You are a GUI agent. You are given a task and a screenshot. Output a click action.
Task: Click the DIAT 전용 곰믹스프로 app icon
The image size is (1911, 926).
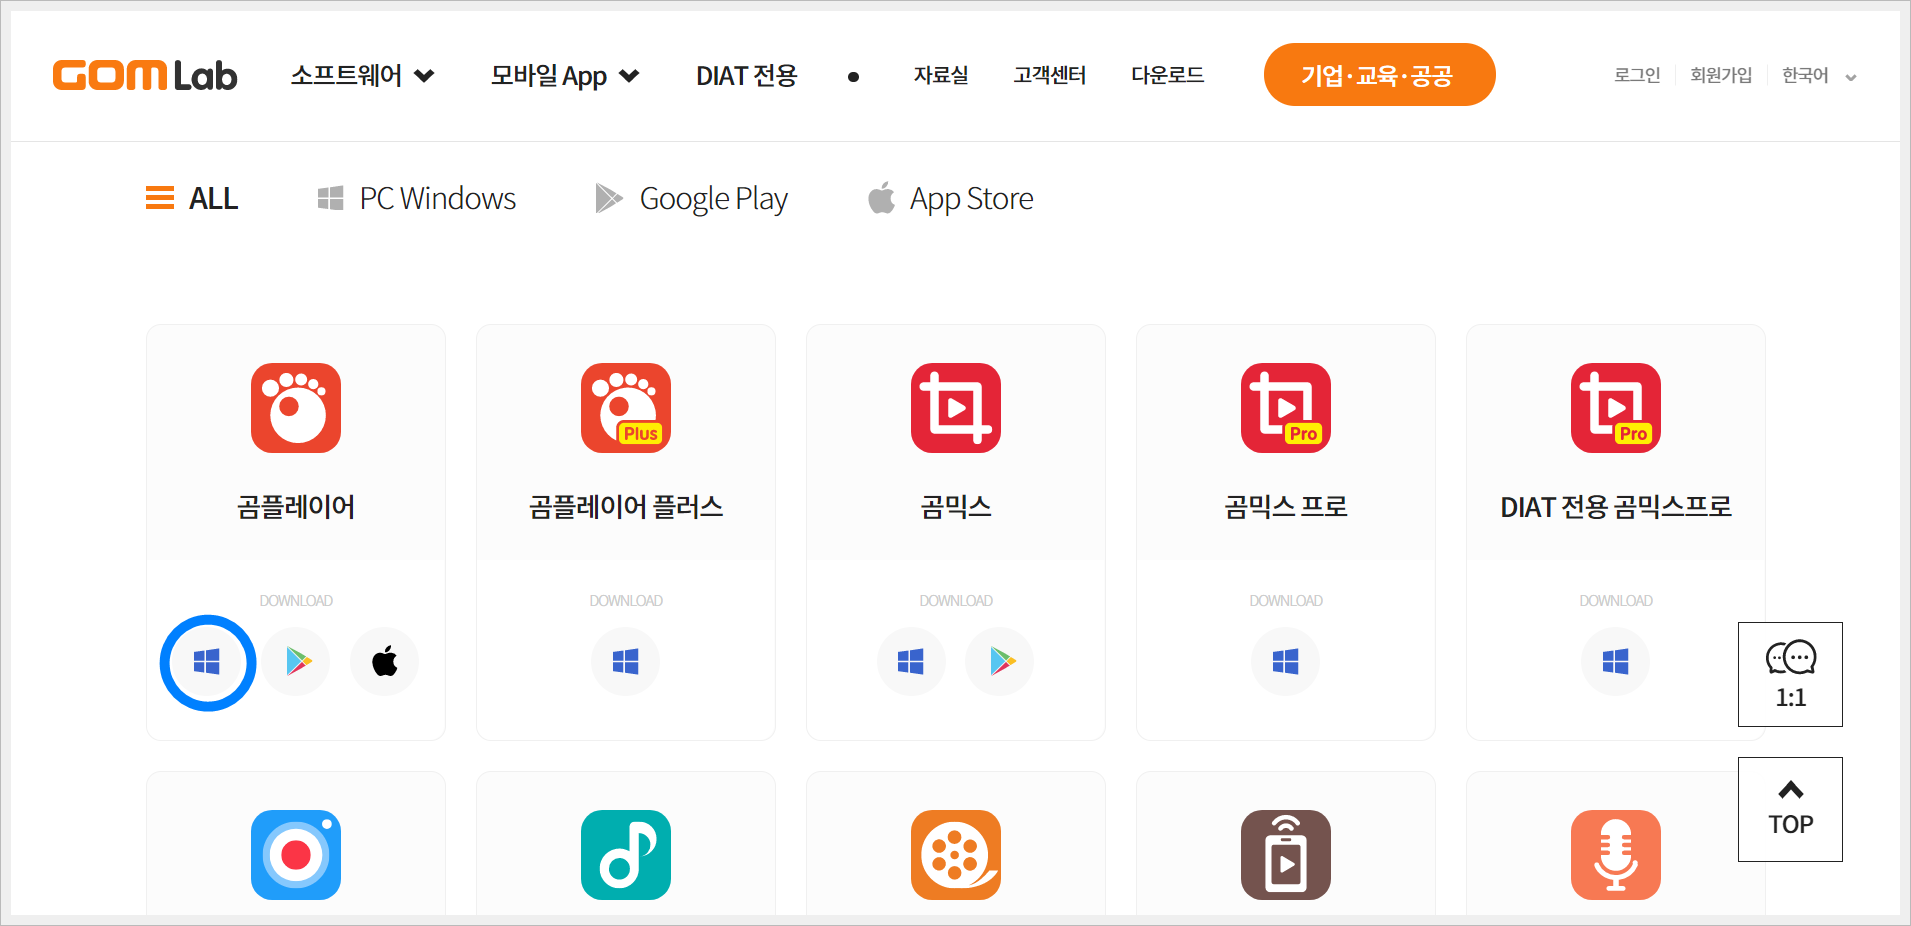[x=1616, y=408]
